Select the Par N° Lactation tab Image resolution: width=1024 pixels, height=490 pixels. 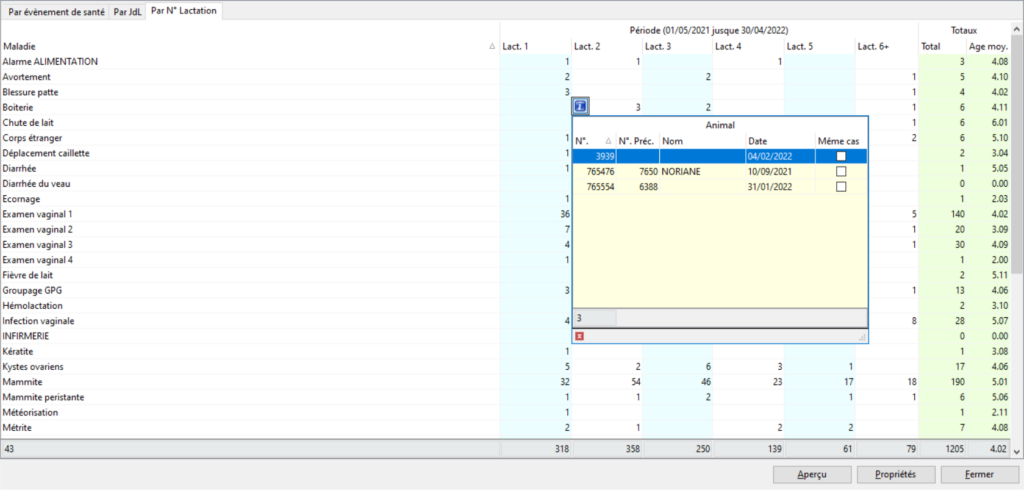coord(184,11)
